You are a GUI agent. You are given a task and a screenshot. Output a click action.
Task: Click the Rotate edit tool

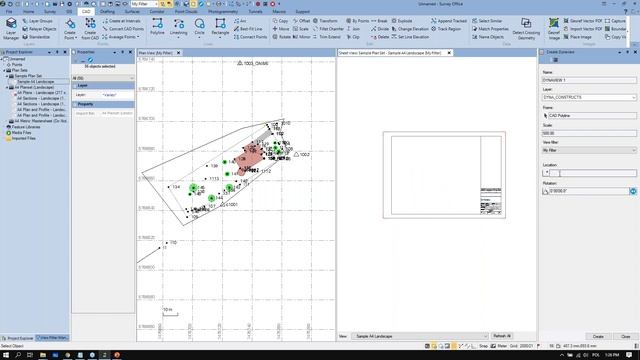pos(282,37)
